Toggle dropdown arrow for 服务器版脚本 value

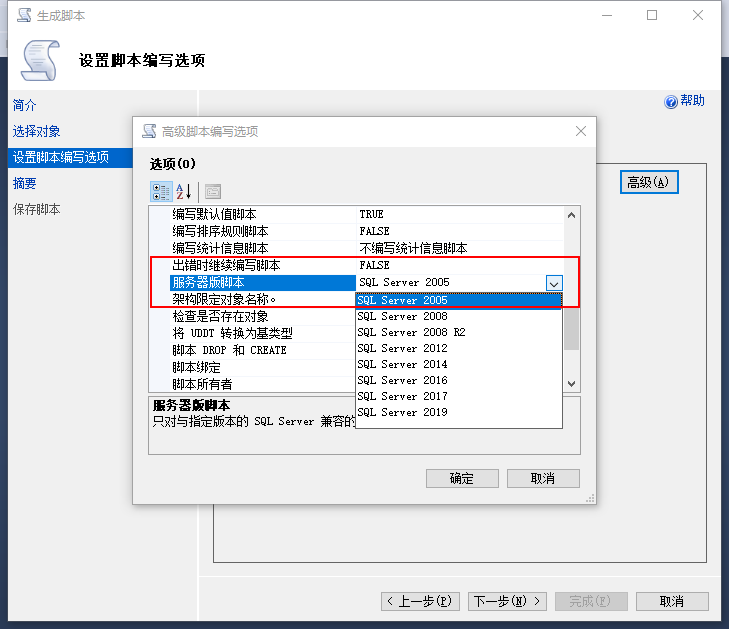point(554,283)
